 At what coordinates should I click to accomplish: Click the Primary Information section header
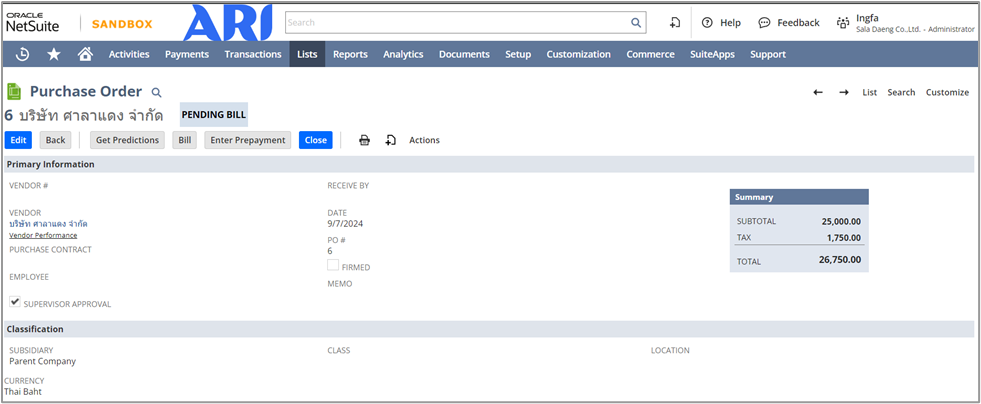pos(489,164)
